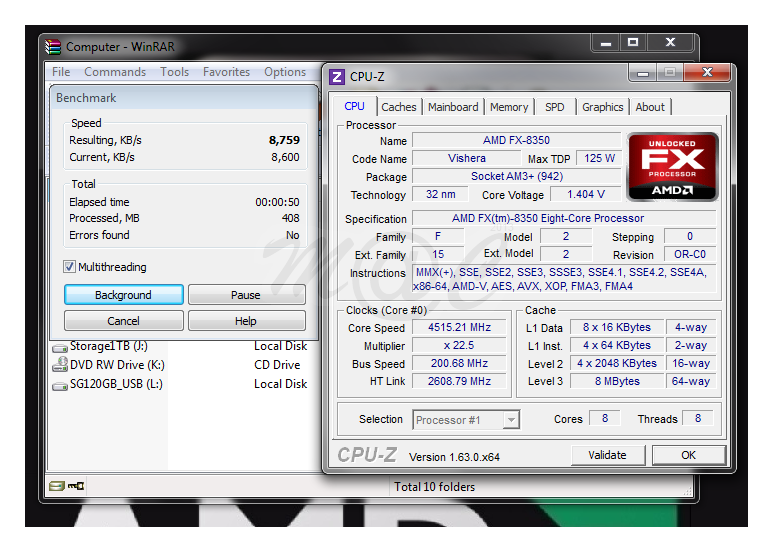The image size is (773, 552).
Task: Minimize the CPU-Z window
Action: click(x=642, y=73)
